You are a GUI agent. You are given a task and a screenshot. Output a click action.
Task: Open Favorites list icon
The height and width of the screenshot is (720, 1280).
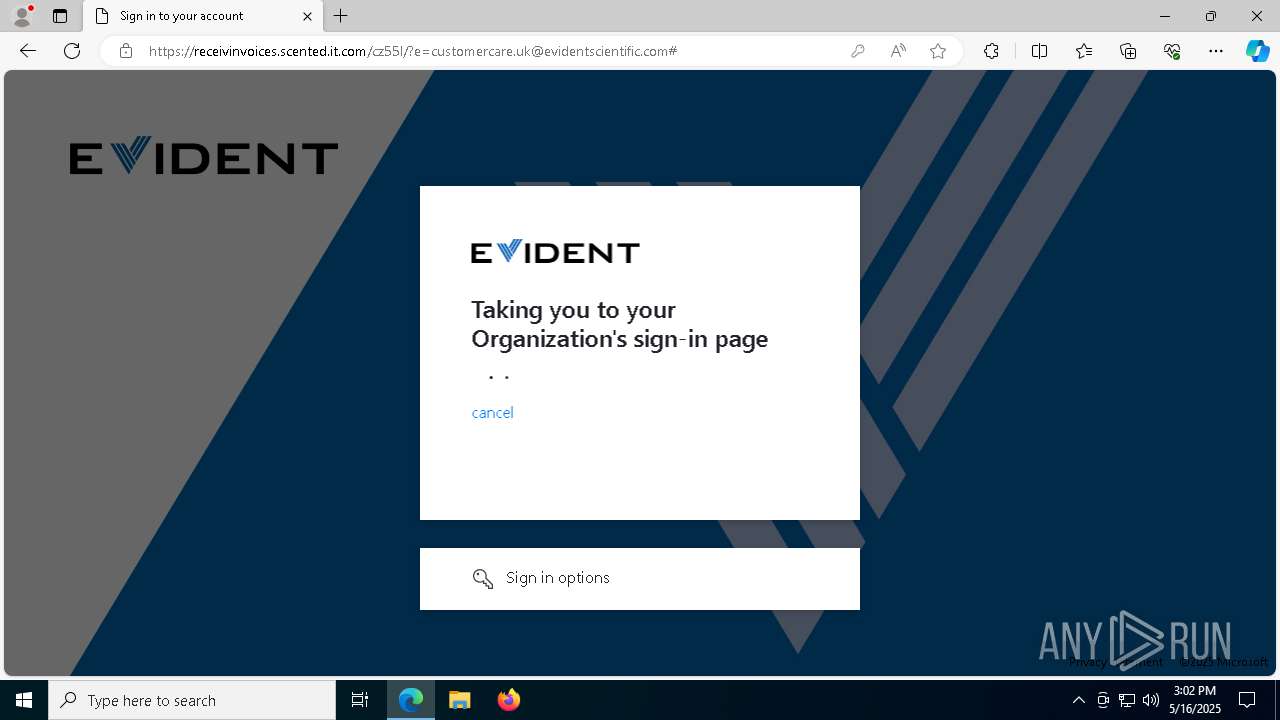click(x=1084, y=51)
